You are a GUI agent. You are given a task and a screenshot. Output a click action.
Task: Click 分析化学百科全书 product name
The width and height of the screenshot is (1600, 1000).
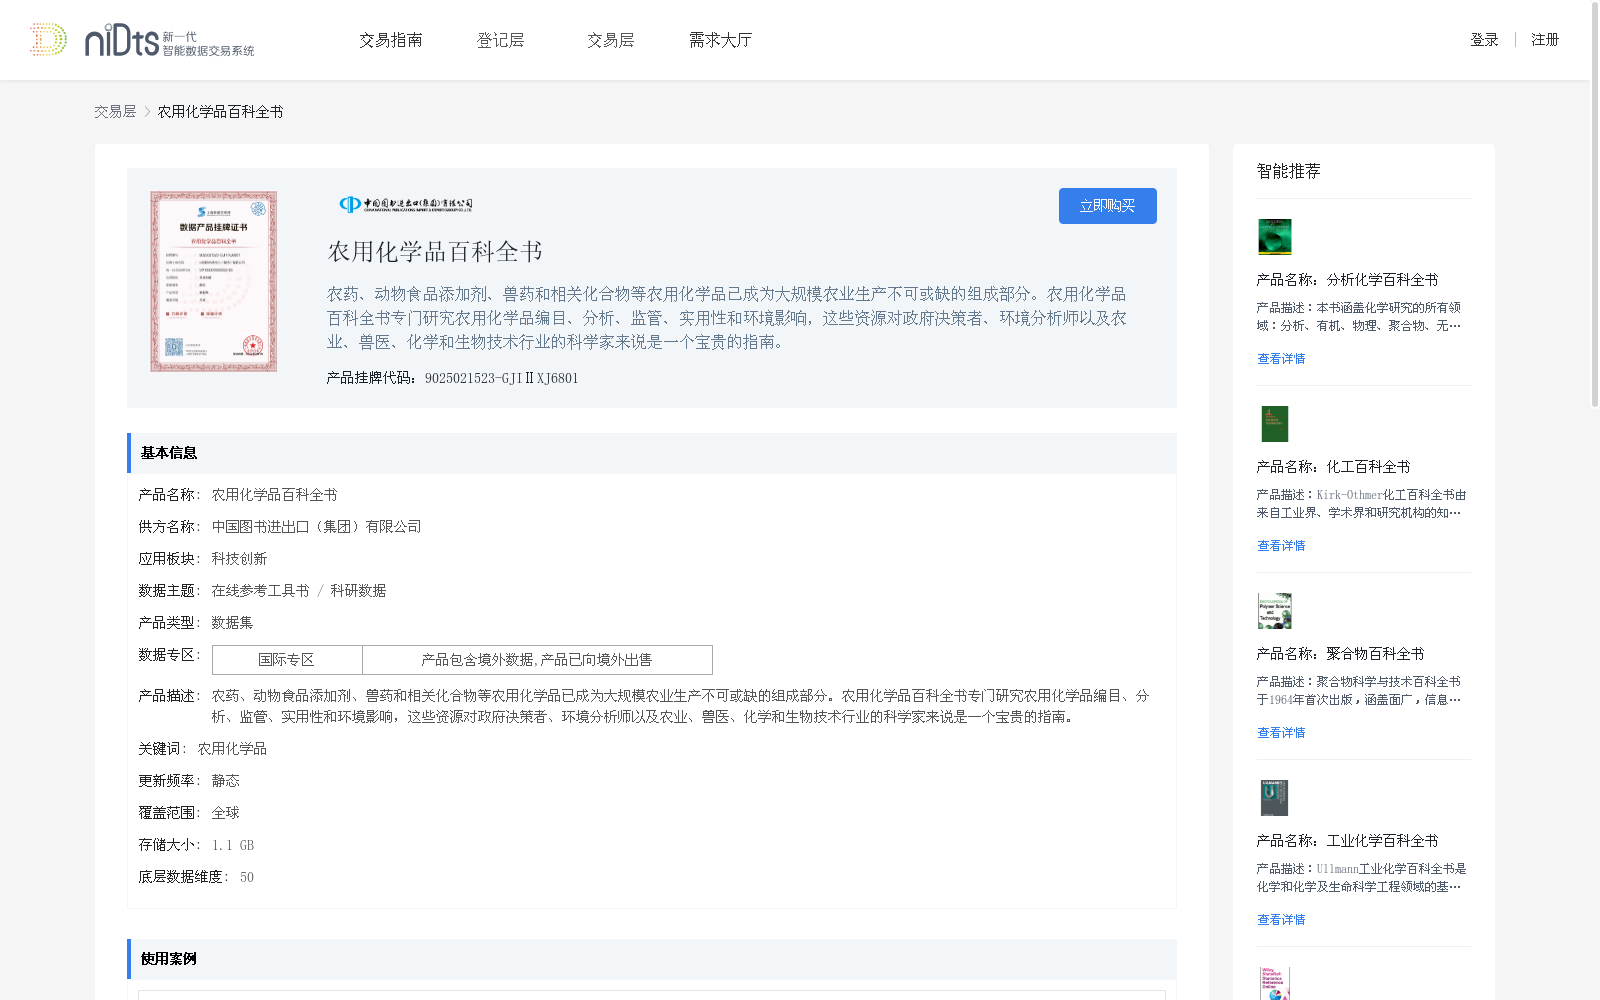[1382, 280]
